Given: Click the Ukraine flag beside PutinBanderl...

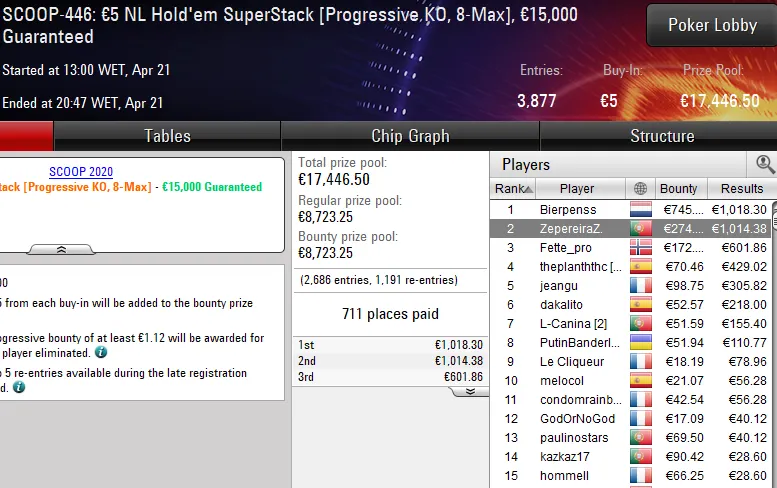Looking at the screenshot, I should click(640, 343).
